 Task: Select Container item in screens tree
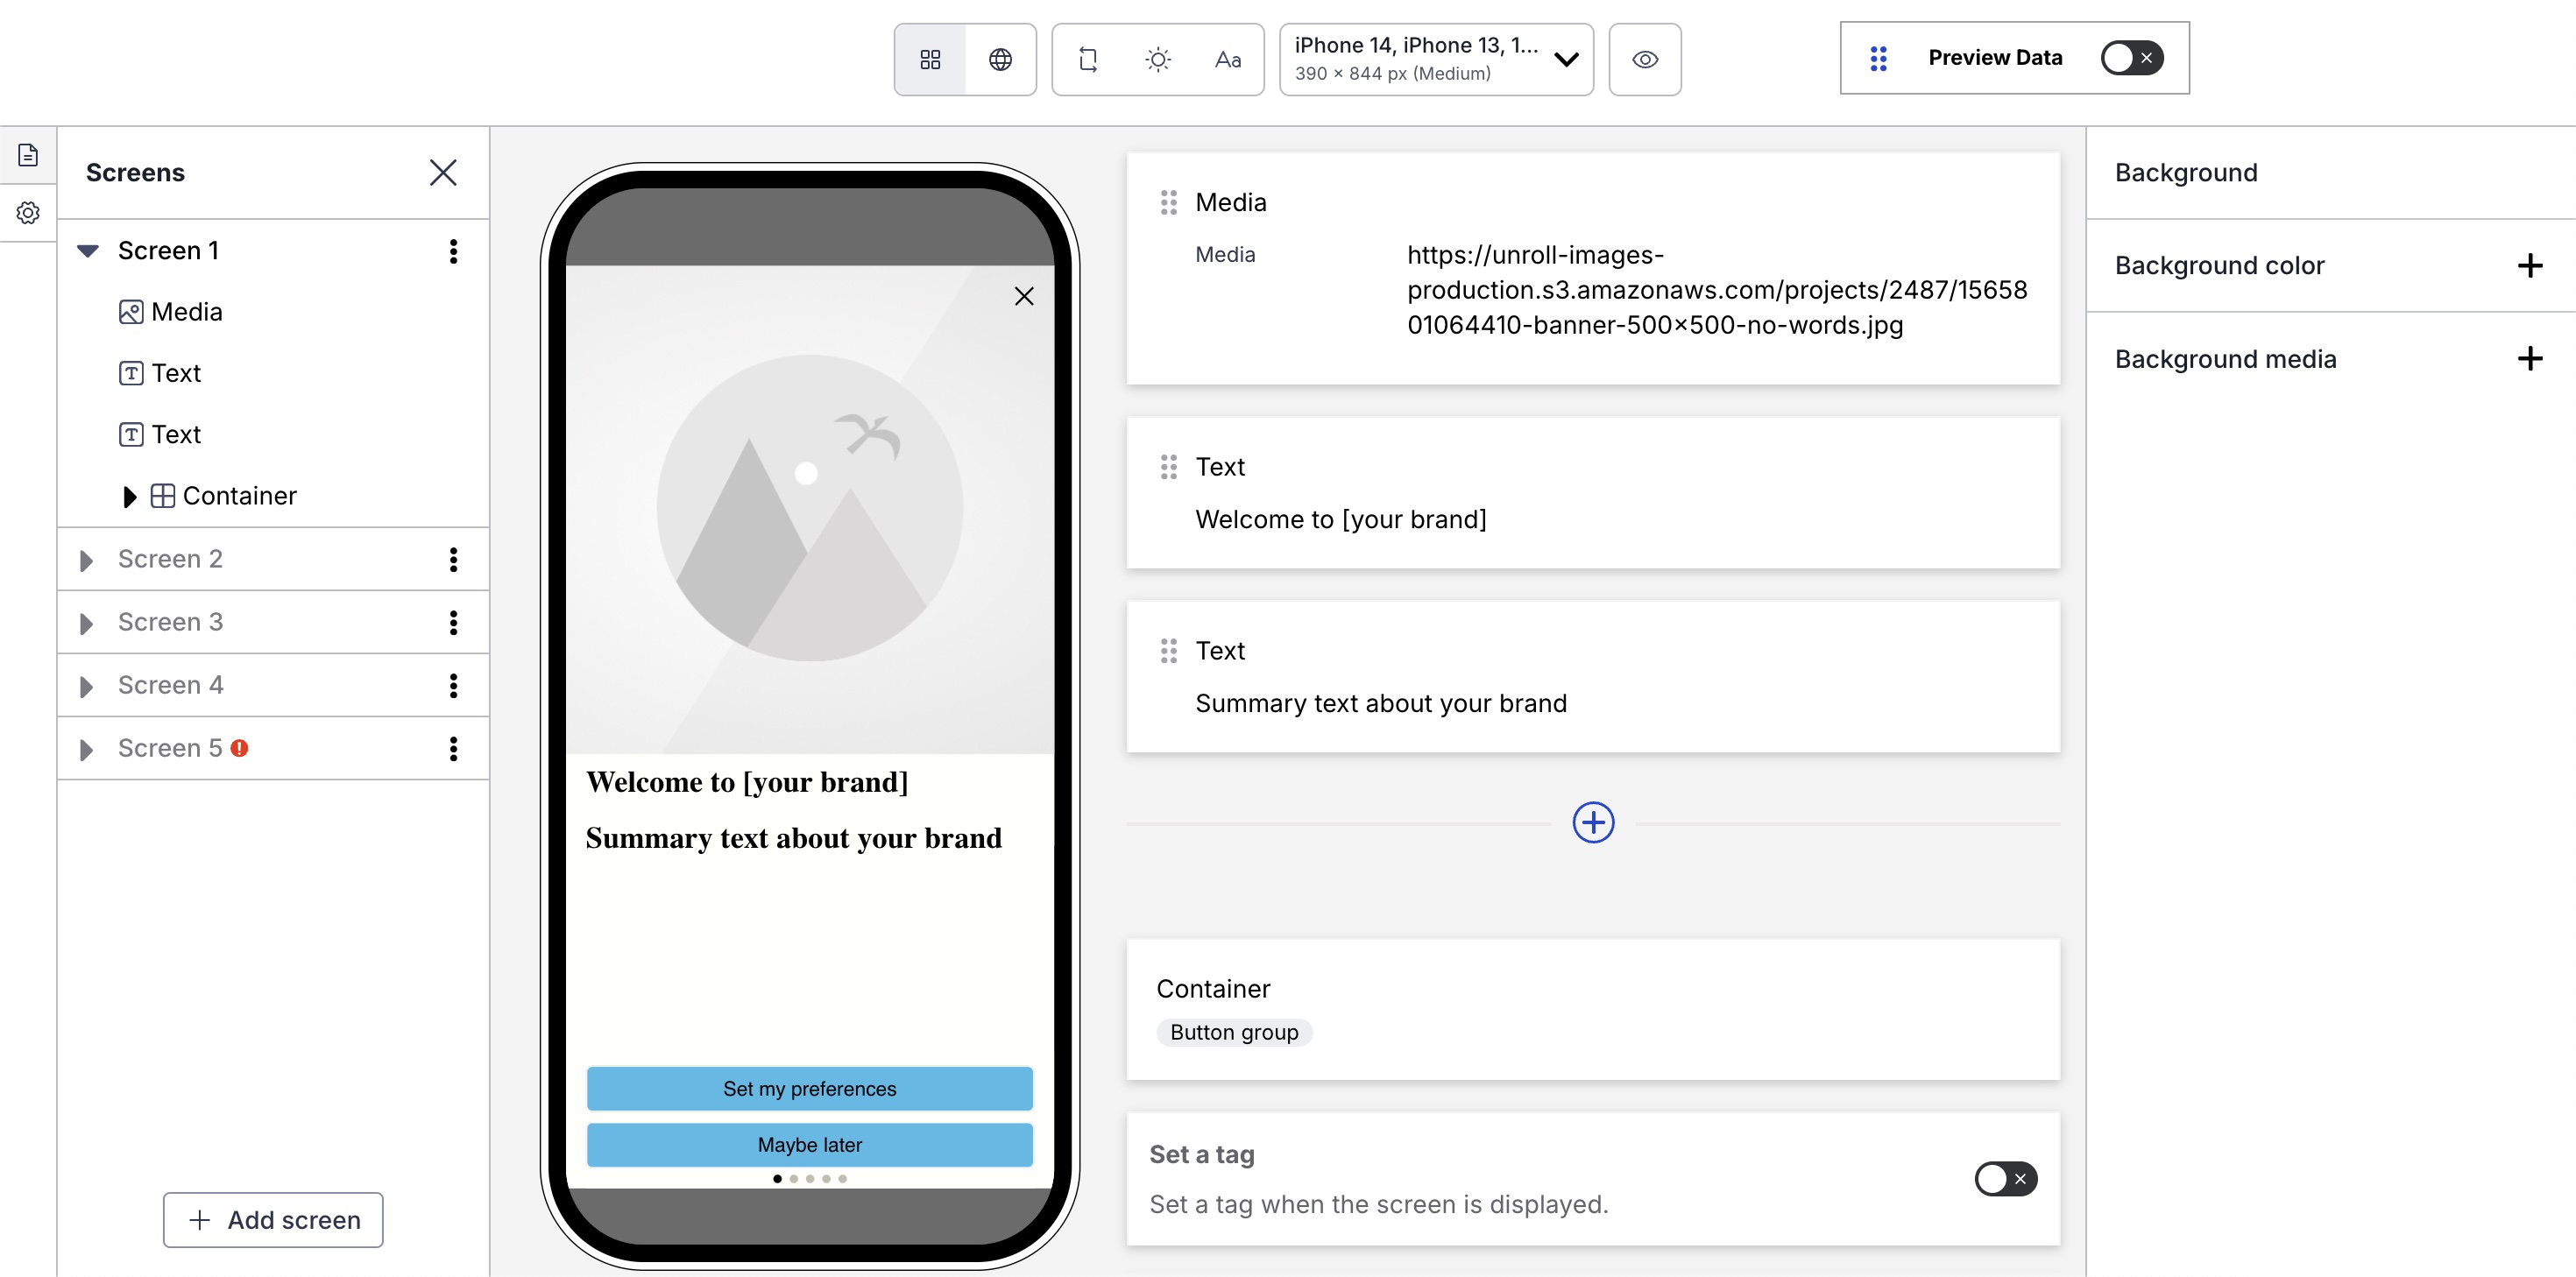(224, 496)
